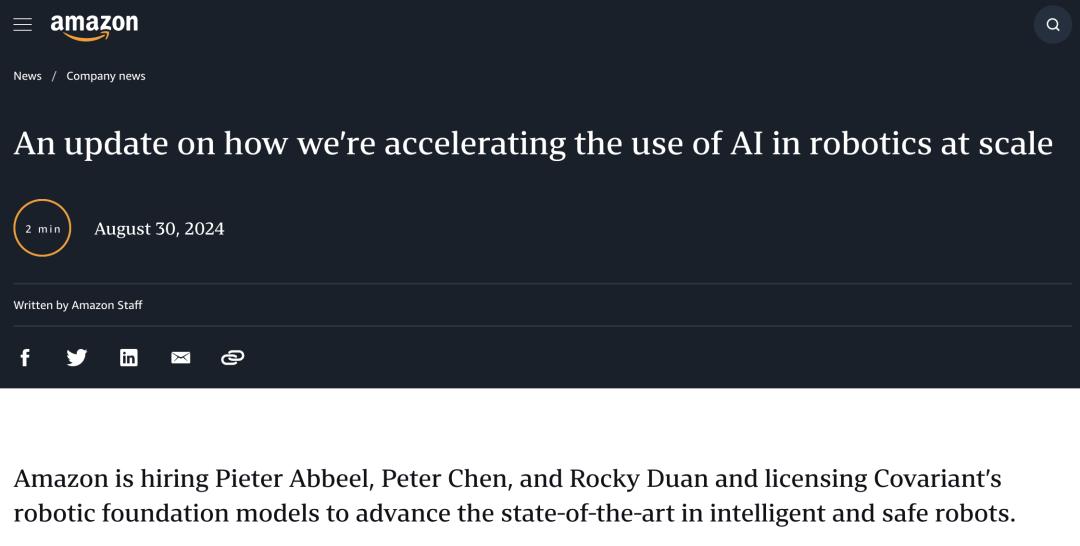Open the hamburger navigation menu
Image resolution: width=1080 pixels, height=546 pixels.
point(22,25)
